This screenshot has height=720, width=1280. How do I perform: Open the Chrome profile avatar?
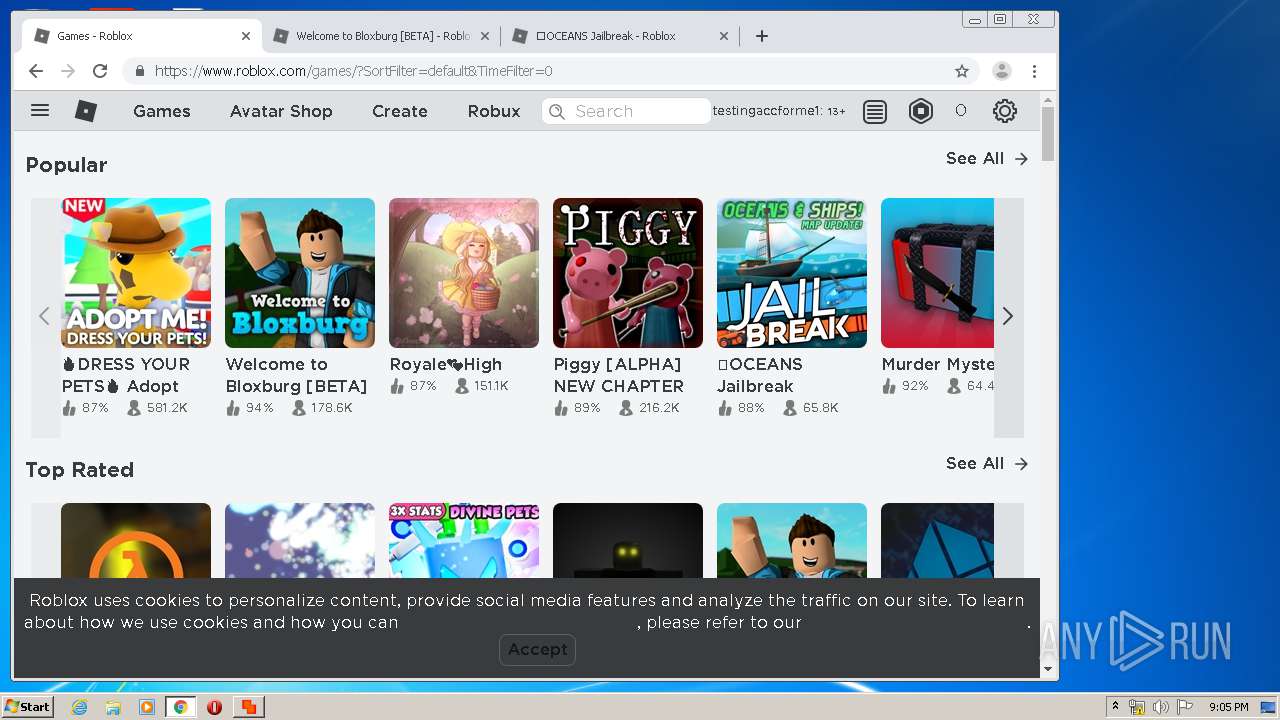(x=1001, y=71)
